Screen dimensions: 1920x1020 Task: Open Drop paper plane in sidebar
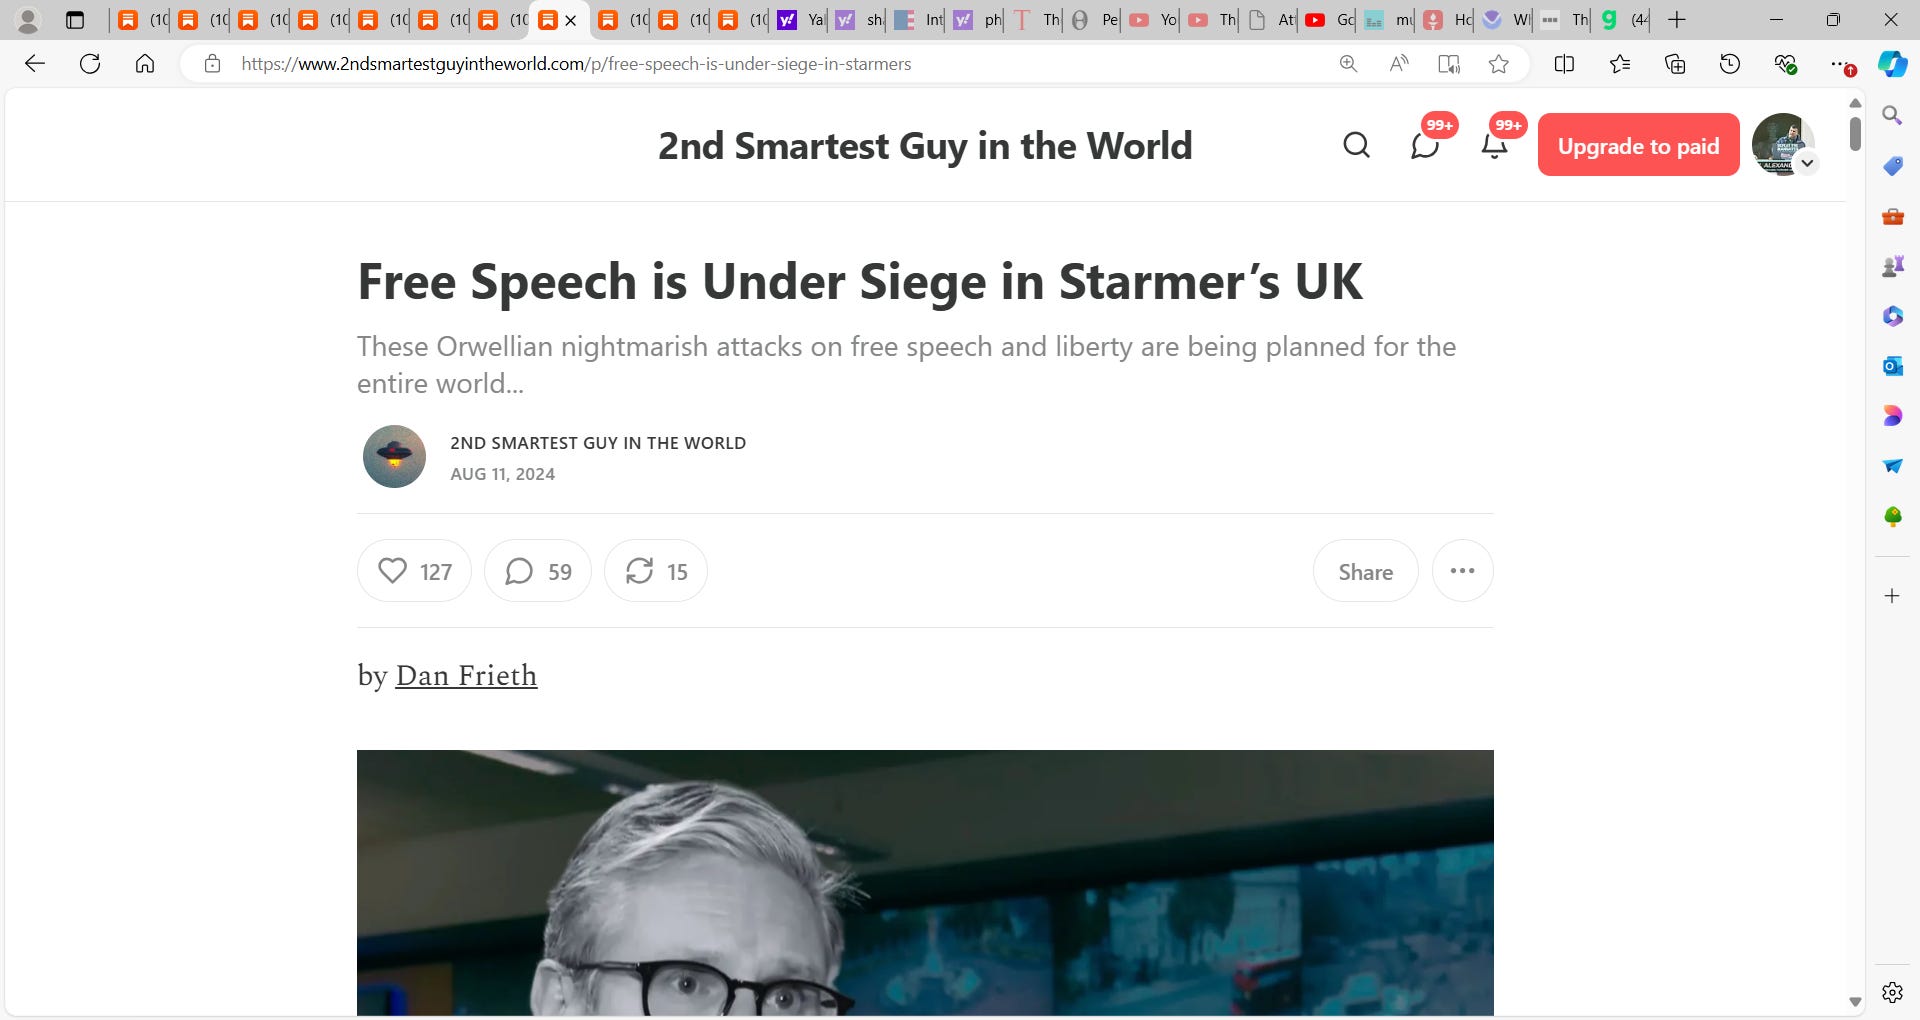(1892, 466)
